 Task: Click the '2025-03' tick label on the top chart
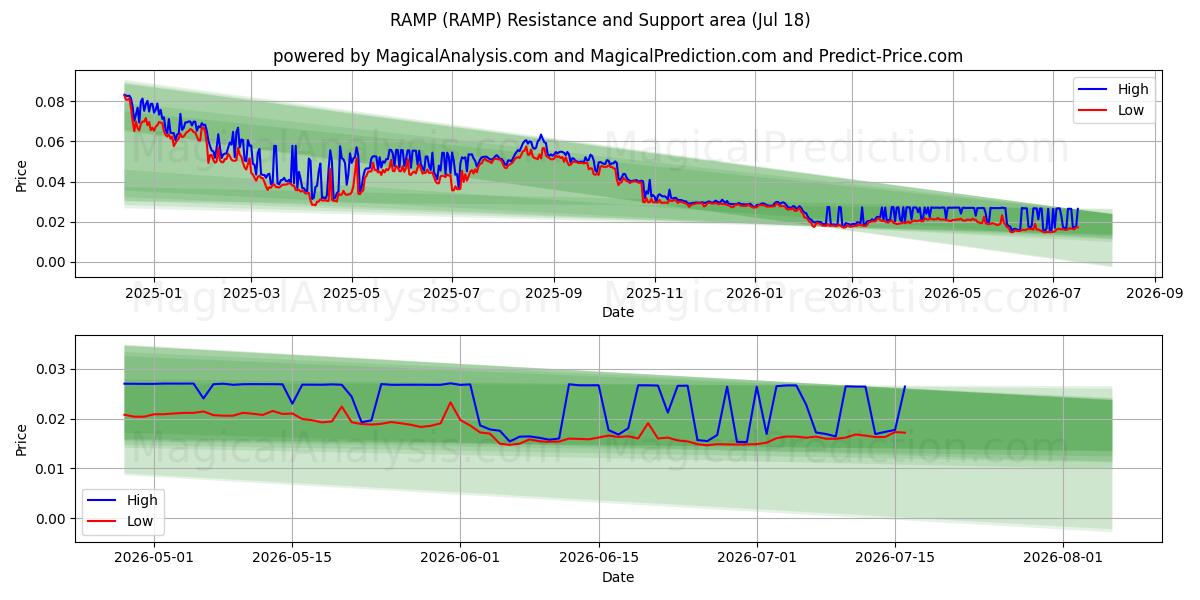coord(250,294)
